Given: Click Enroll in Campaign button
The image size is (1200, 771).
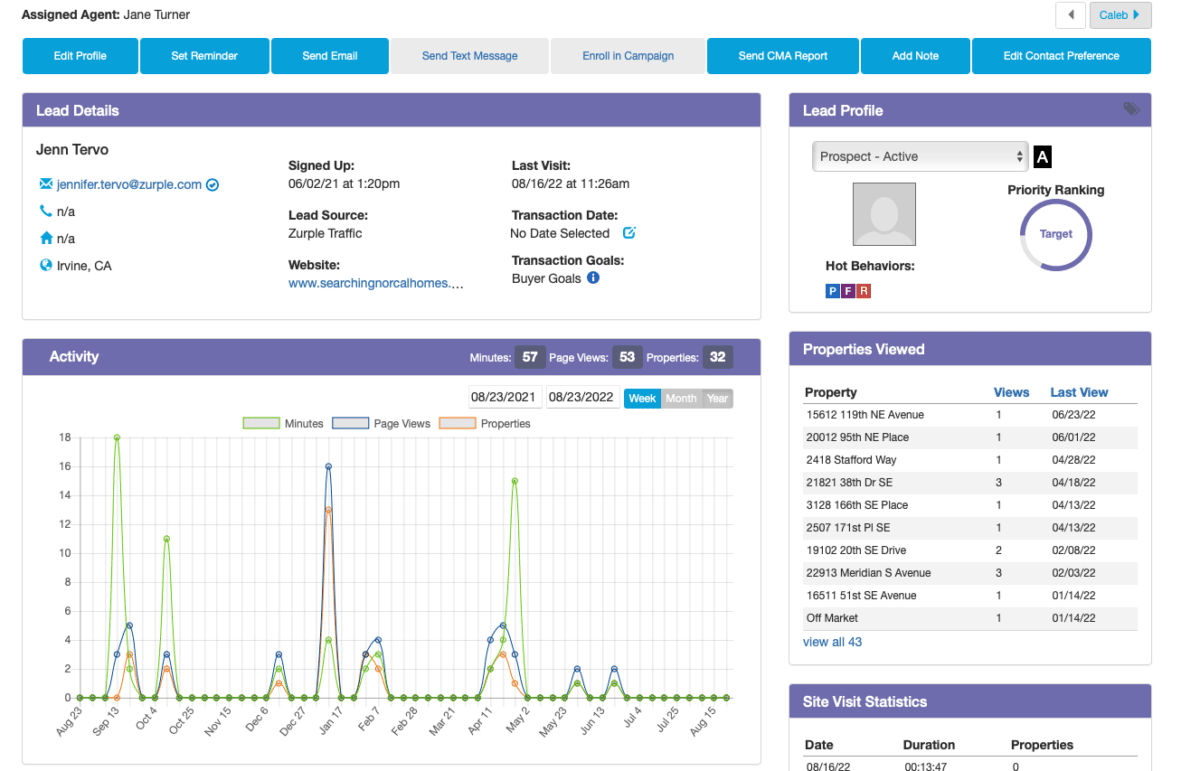Looking at the screenshot, I should tap(628, 56).
